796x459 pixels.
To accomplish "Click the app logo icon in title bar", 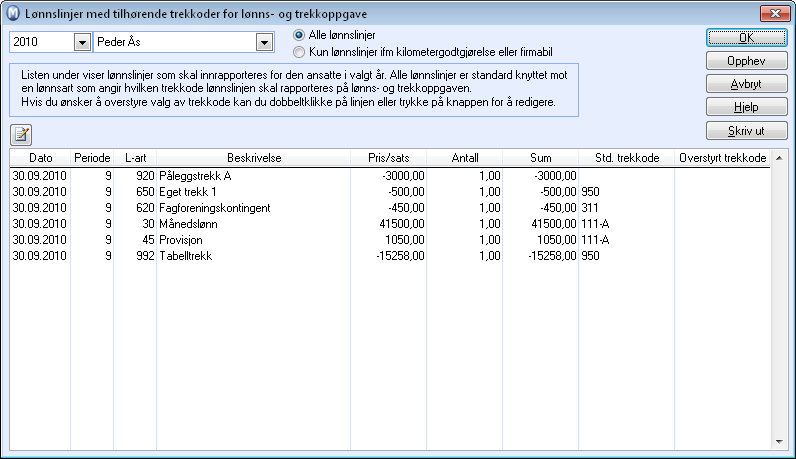I will pos(13,13).
